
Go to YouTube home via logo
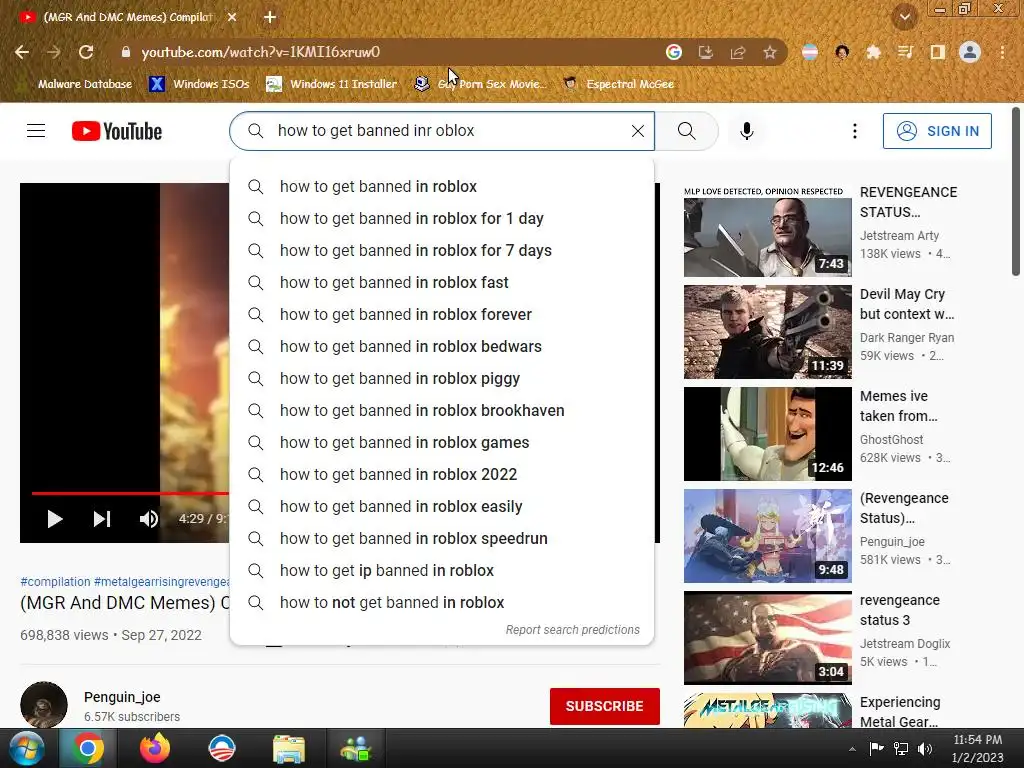click(117, 131)
